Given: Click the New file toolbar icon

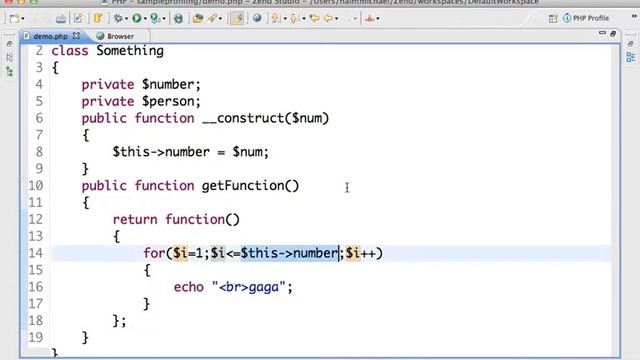Looking at the screenshot, I should pyautogui.click(x=14, y=18).
